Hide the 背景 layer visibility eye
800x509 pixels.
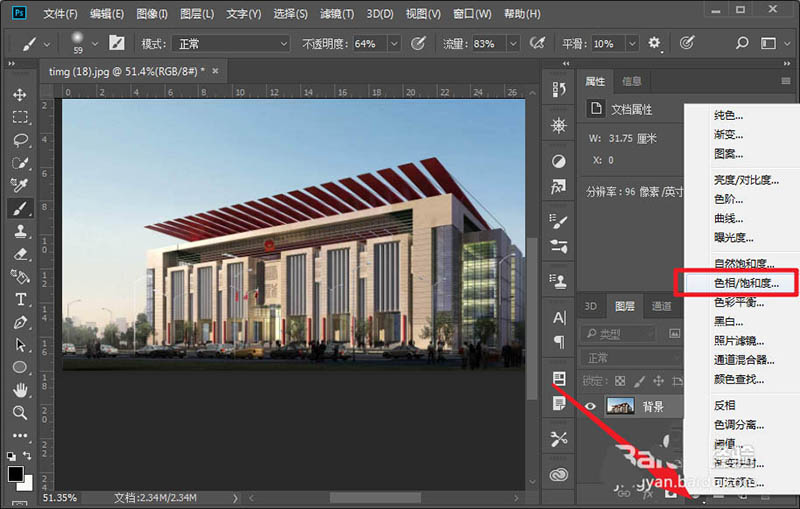590,406
